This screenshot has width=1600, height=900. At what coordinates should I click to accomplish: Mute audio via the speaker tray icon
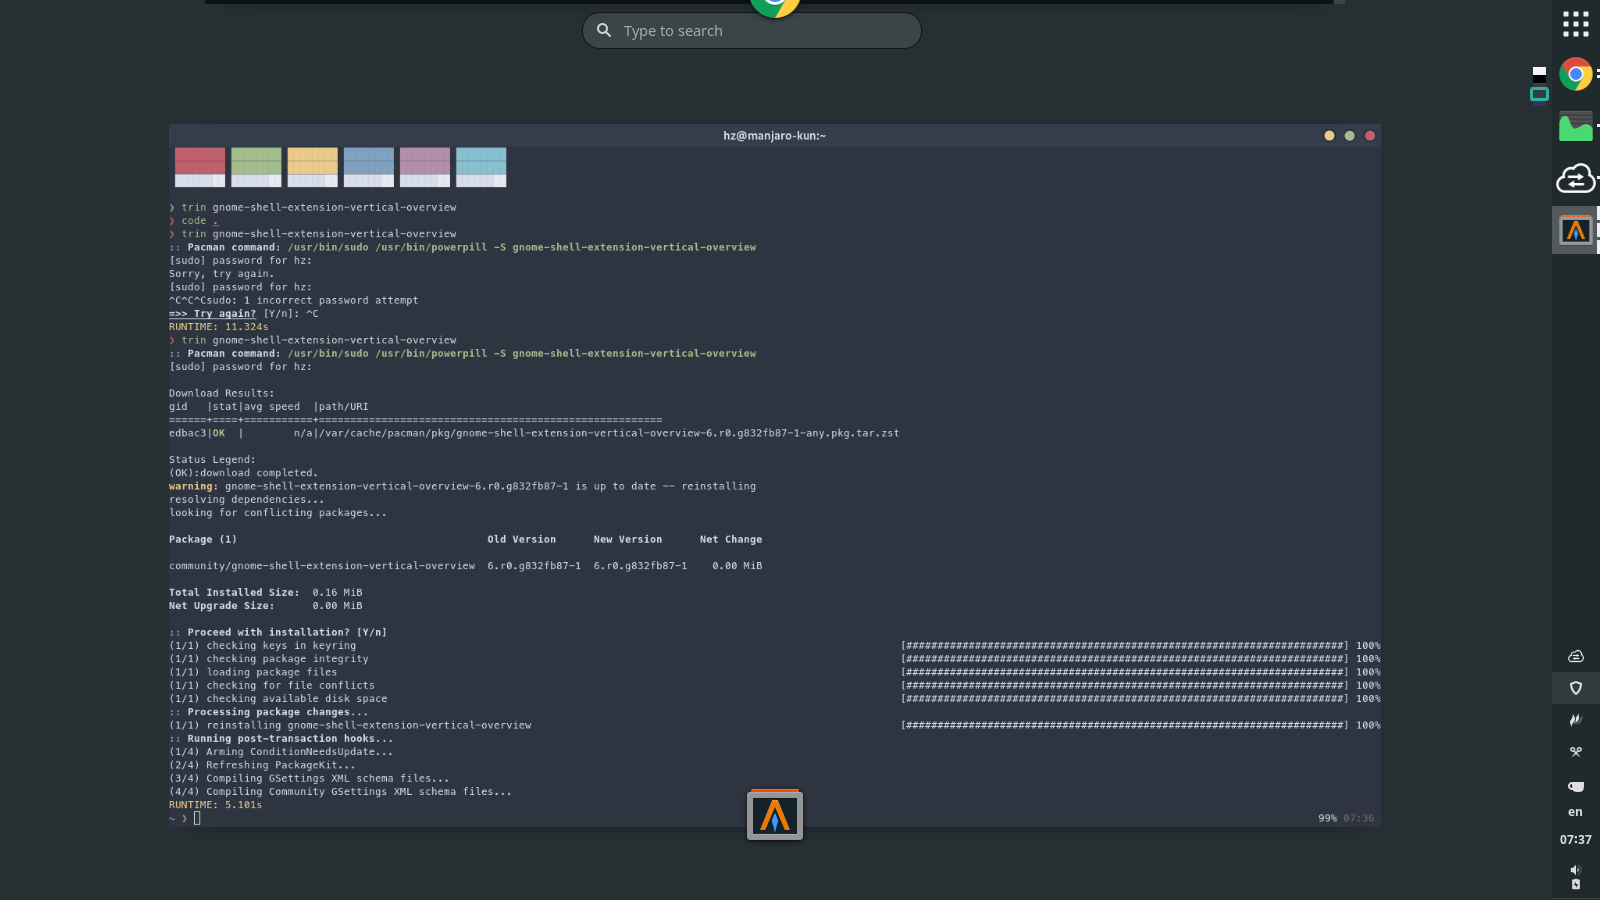pyautogui.click(x=1574, y=868)
